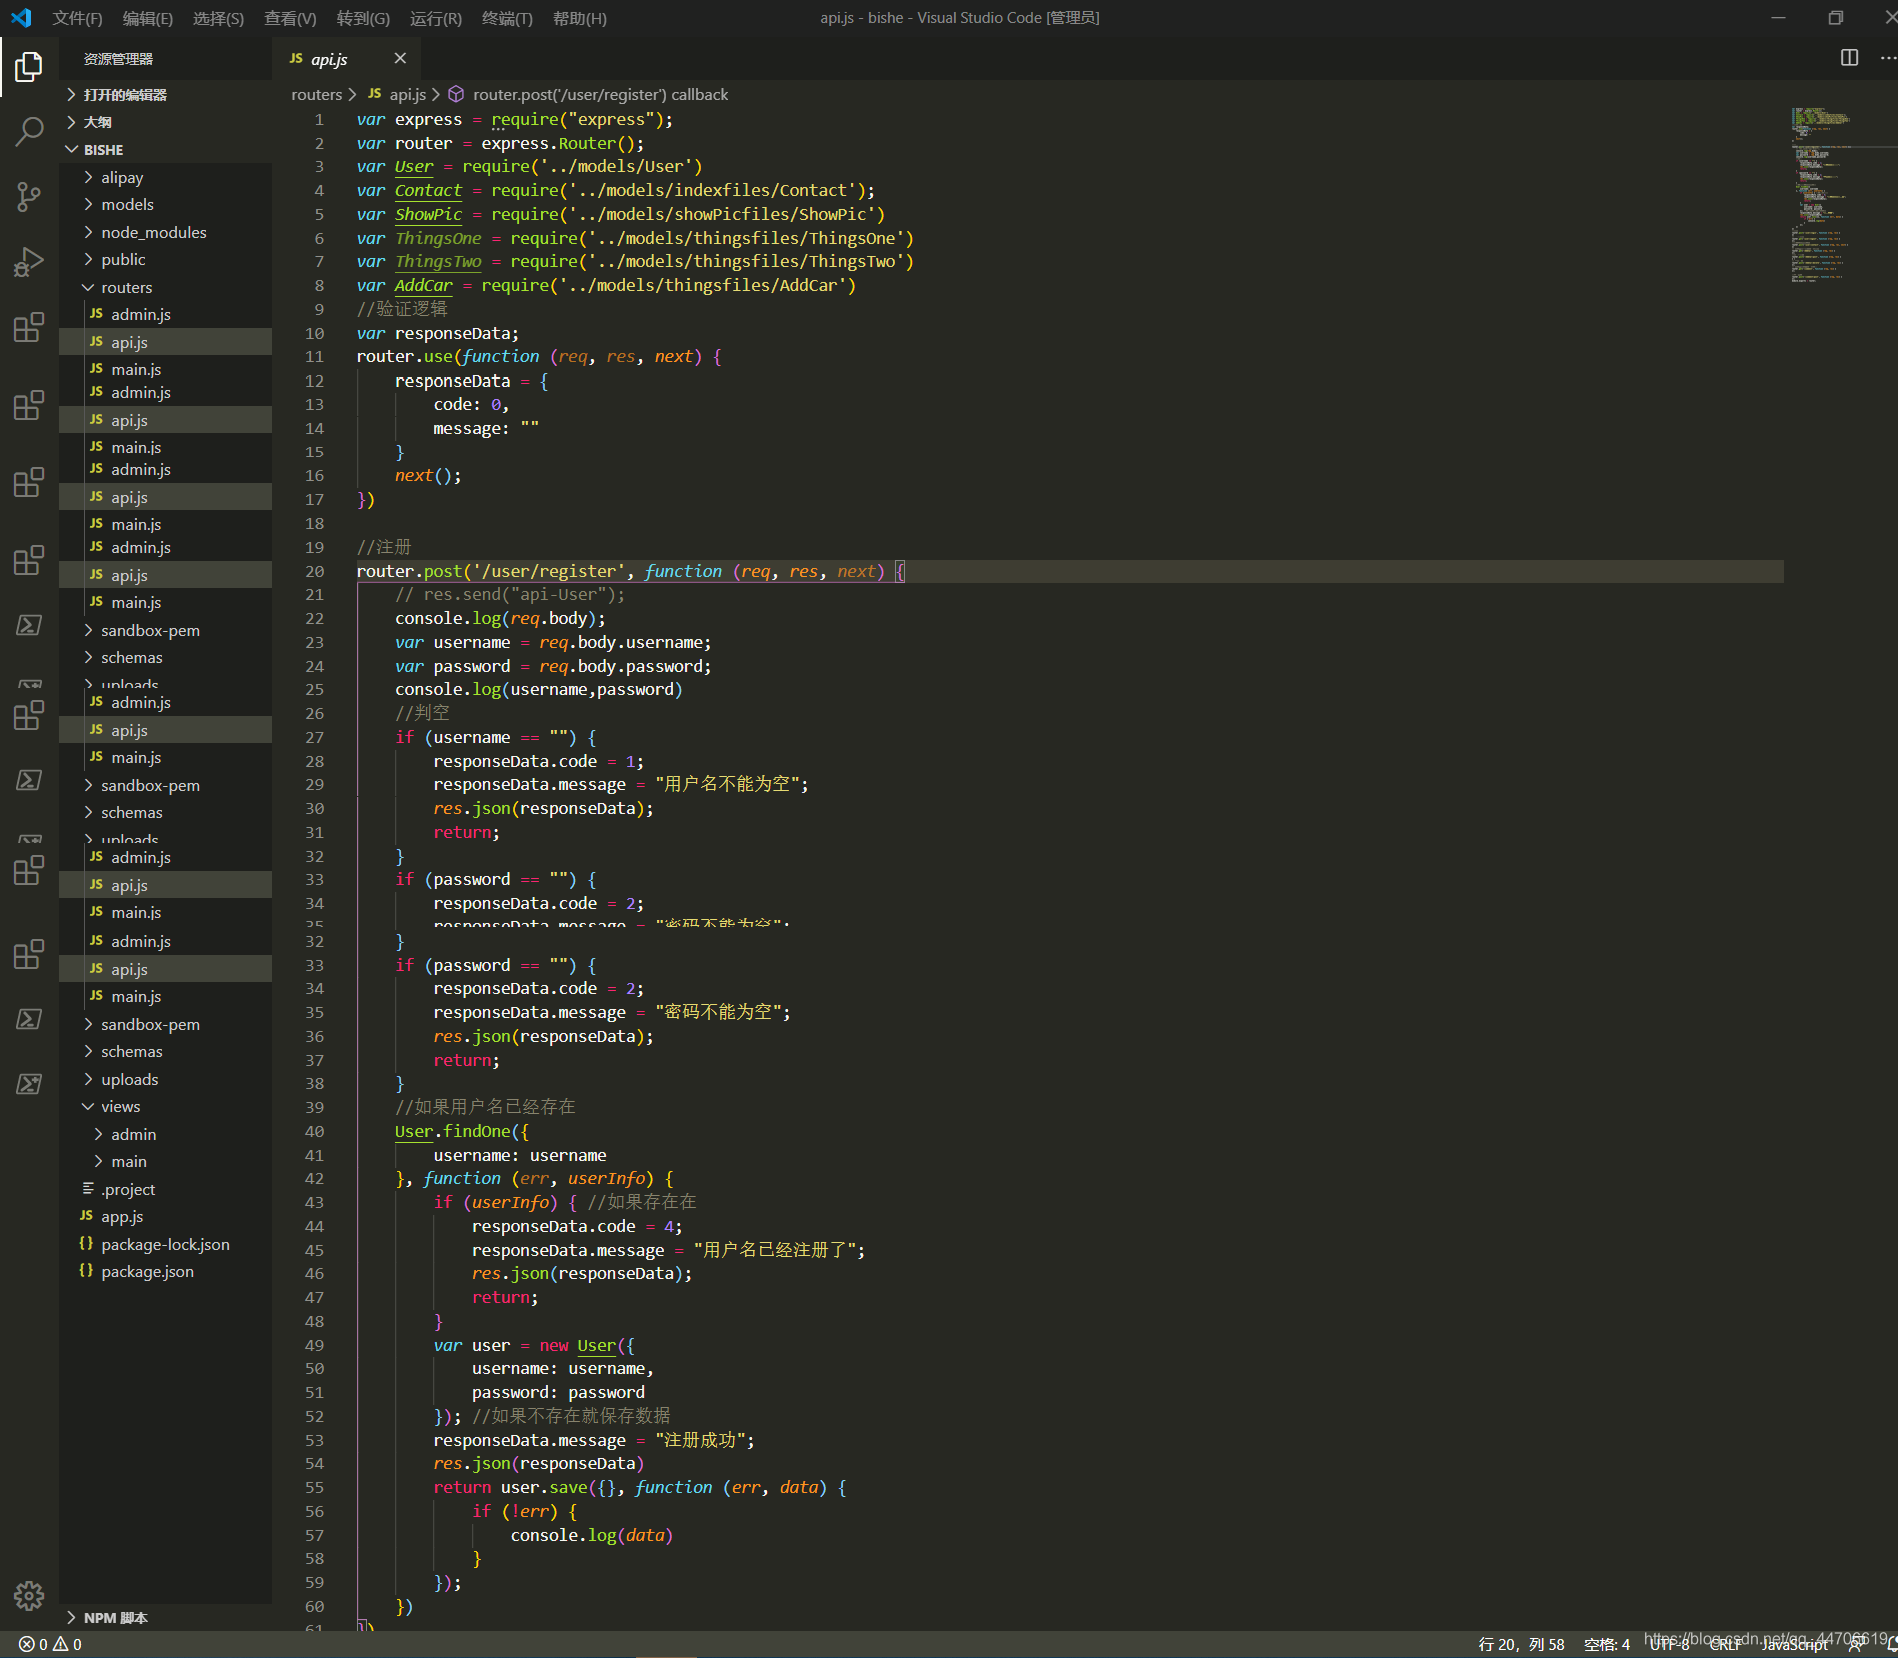Screen dimensions: 1898x1658
Task: Click line 40 User.findOne code
Action: [461, 1131]
